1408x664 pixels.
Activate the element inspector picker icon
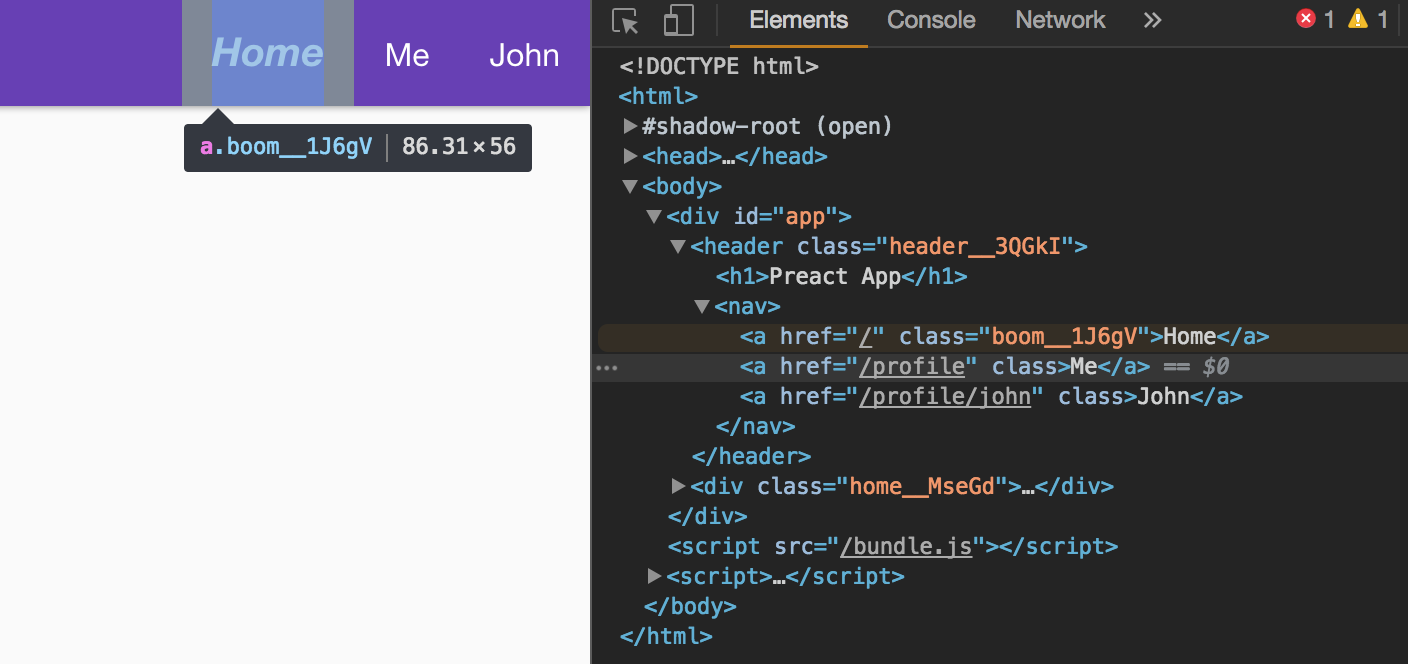625,21
